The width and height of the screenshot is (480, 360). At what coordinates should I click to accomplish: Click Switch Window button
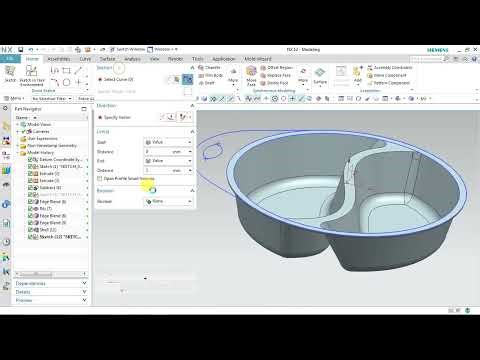click(x=127, y=49)
